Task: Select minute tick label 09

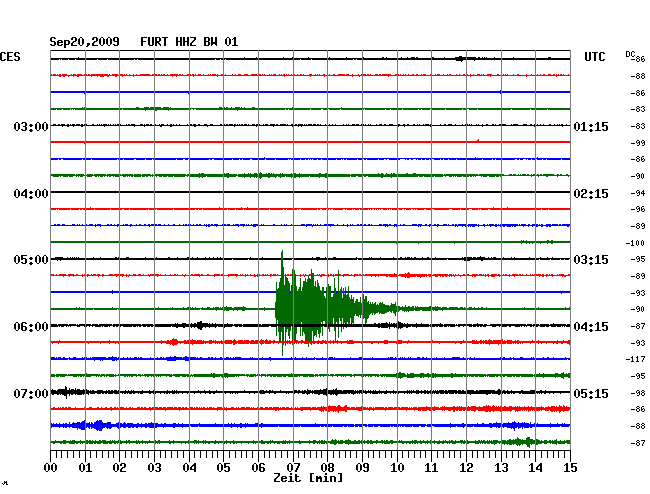Action: click(362, 468)
